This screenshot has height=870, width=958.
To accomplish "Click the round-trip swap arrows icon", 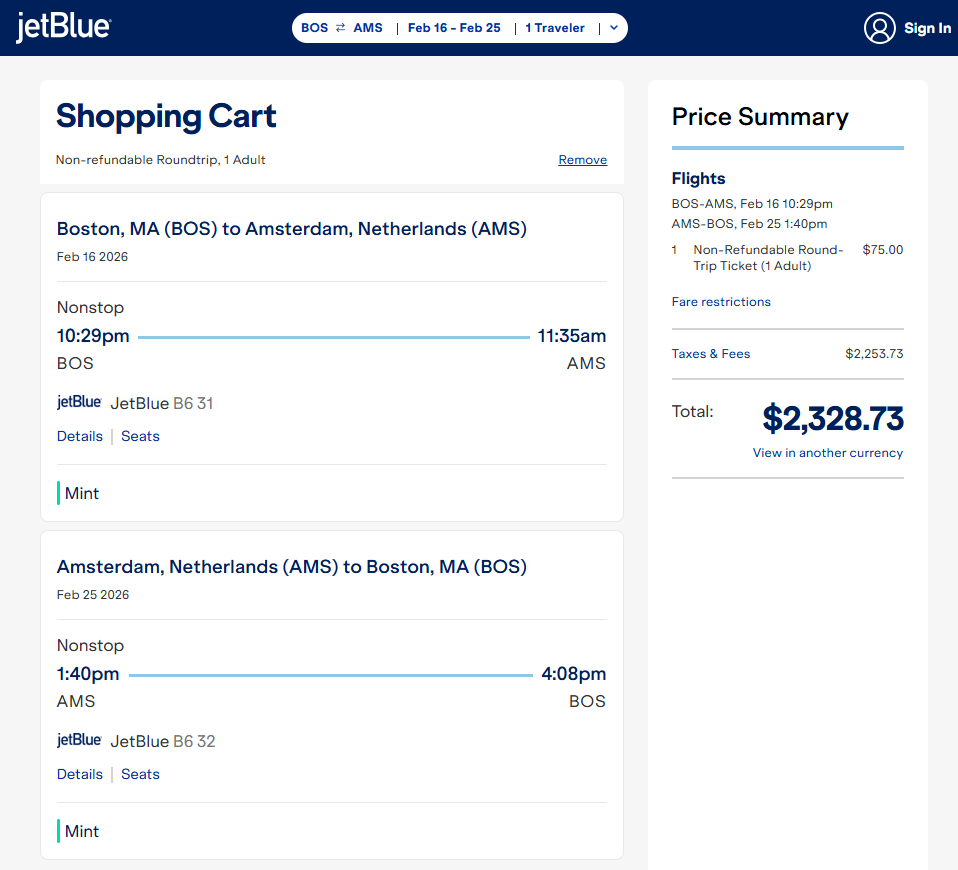I will (x=340, y=27).
